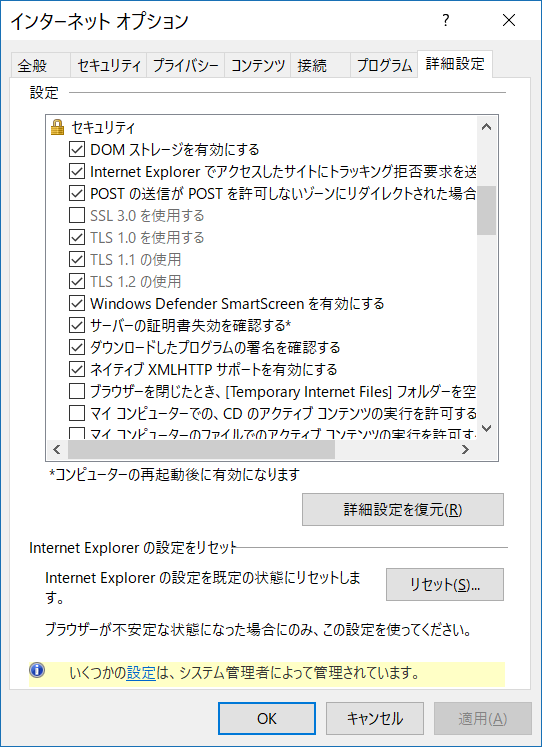The height and width of the screenshot is (747, 542).
Task: Toggle DOM ストレージを有効にする checkbox
Action: (77, 150)
